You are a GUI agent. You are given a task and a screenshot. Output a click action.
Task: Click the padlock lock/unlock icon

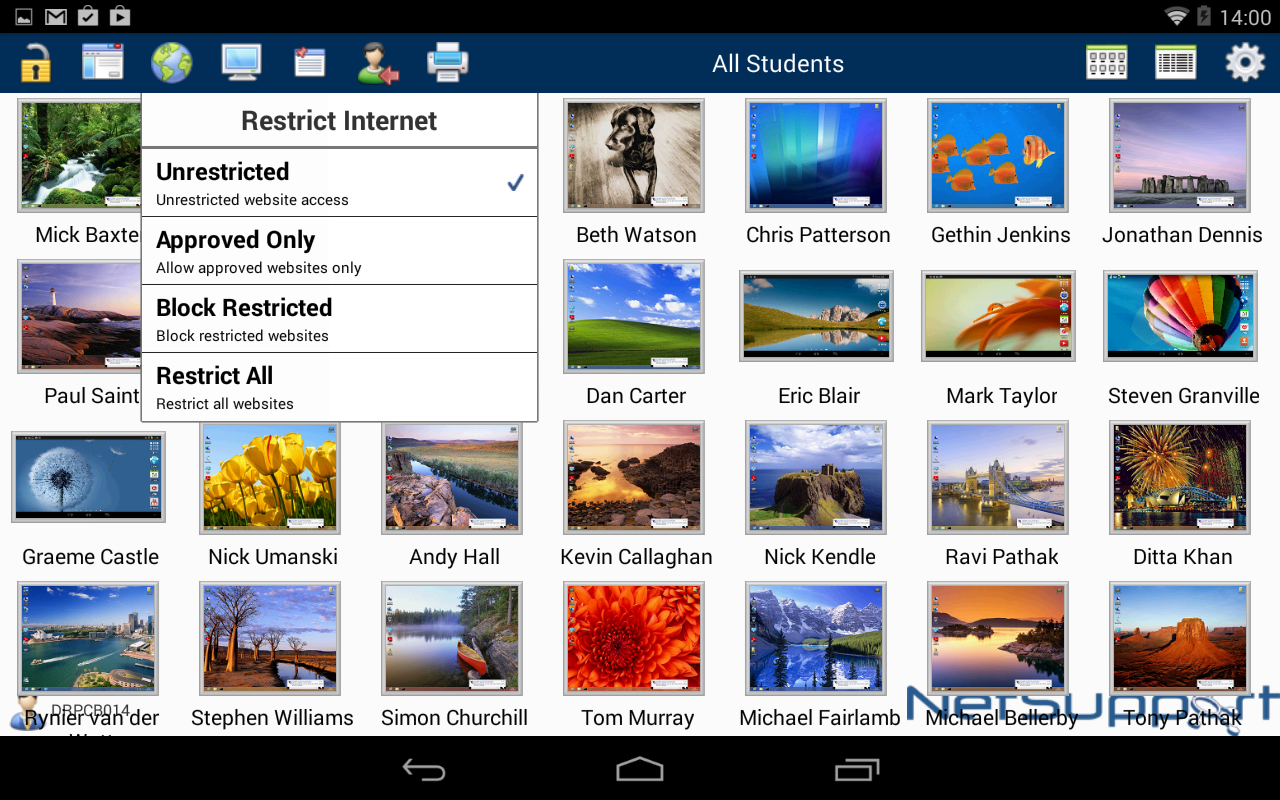(35, 64)
